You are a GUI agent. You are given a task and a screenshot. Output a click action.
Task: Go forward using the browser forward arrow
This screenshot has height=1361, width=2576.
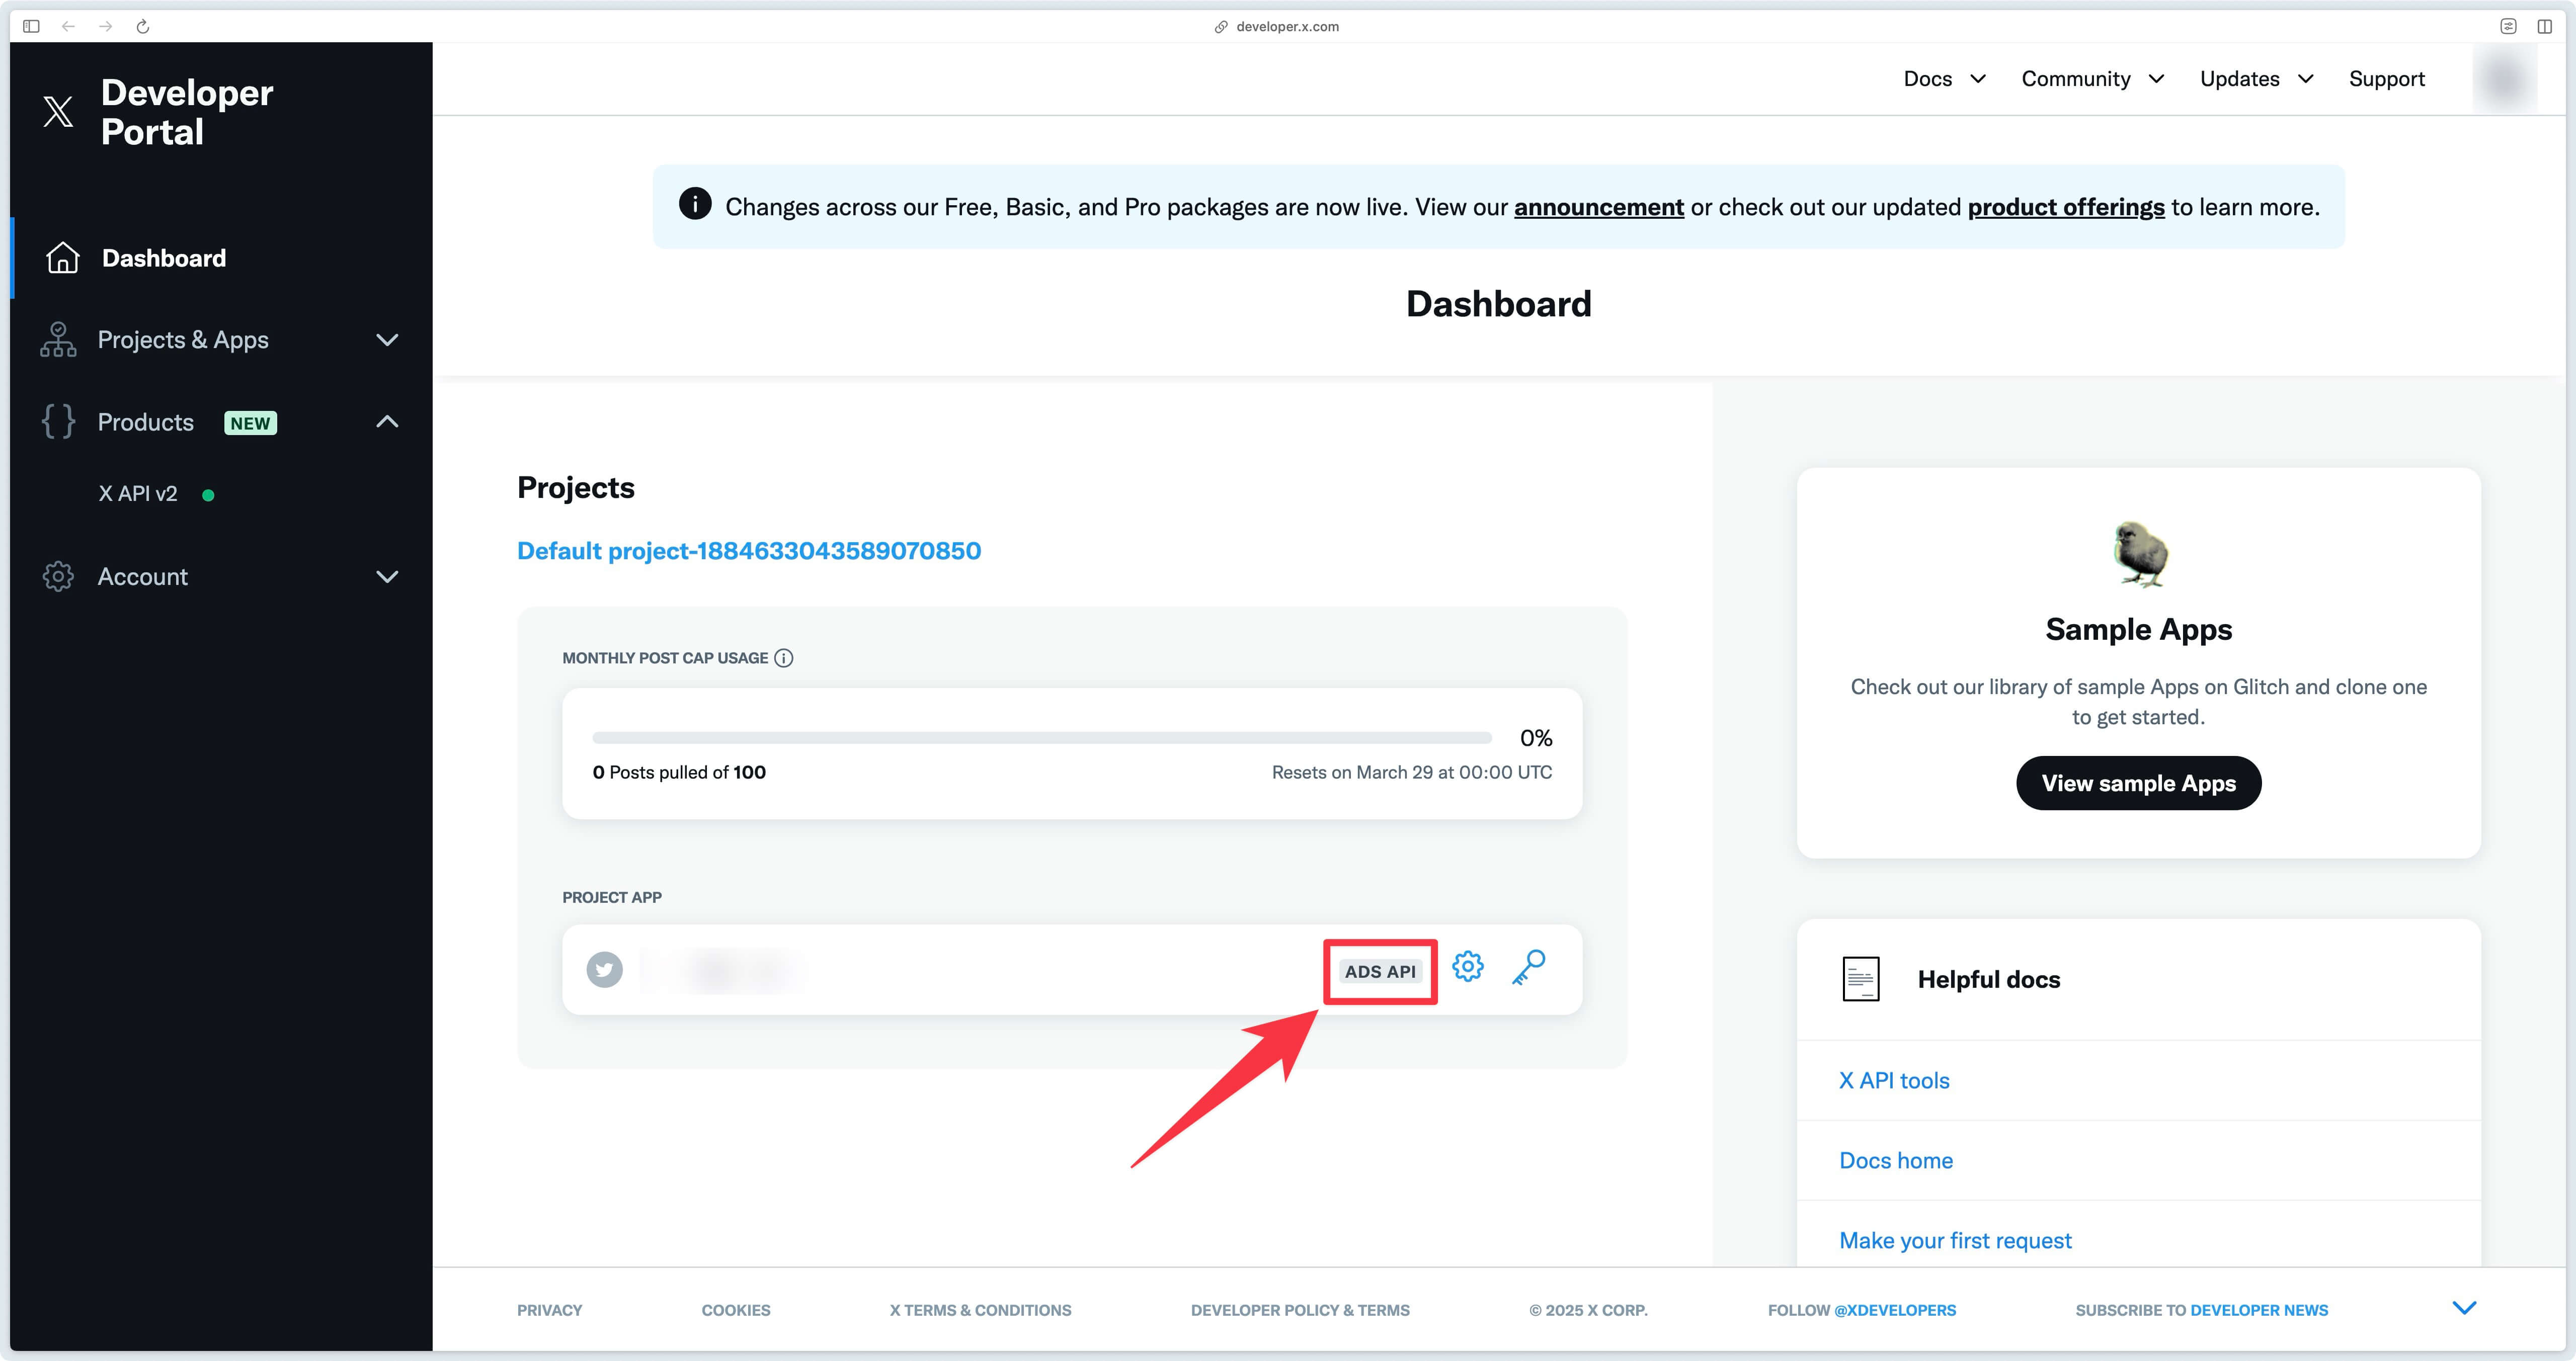tap(105, 26)
